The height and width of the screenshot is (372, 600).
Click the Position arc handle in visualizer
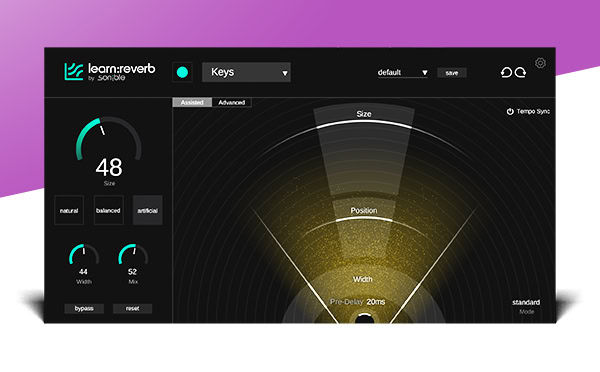click(364, 219)
